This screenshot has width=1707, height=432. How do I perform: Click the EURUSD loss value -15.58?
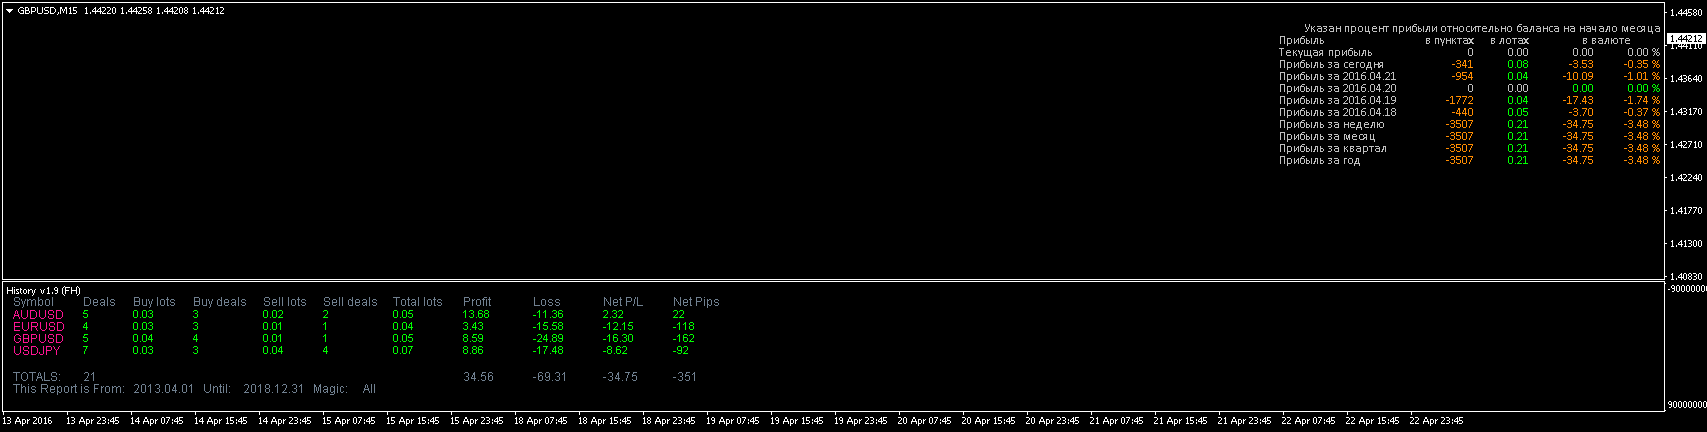pos(548,327)
